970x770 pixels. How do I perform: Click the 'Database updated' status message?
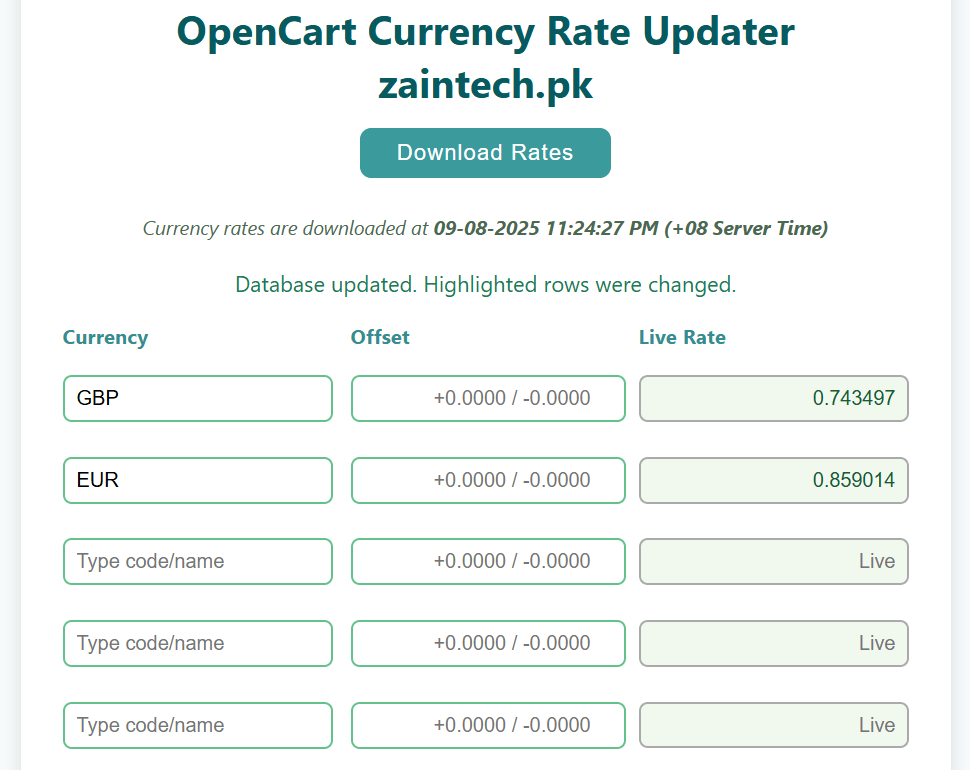click(x=485, y=285)
